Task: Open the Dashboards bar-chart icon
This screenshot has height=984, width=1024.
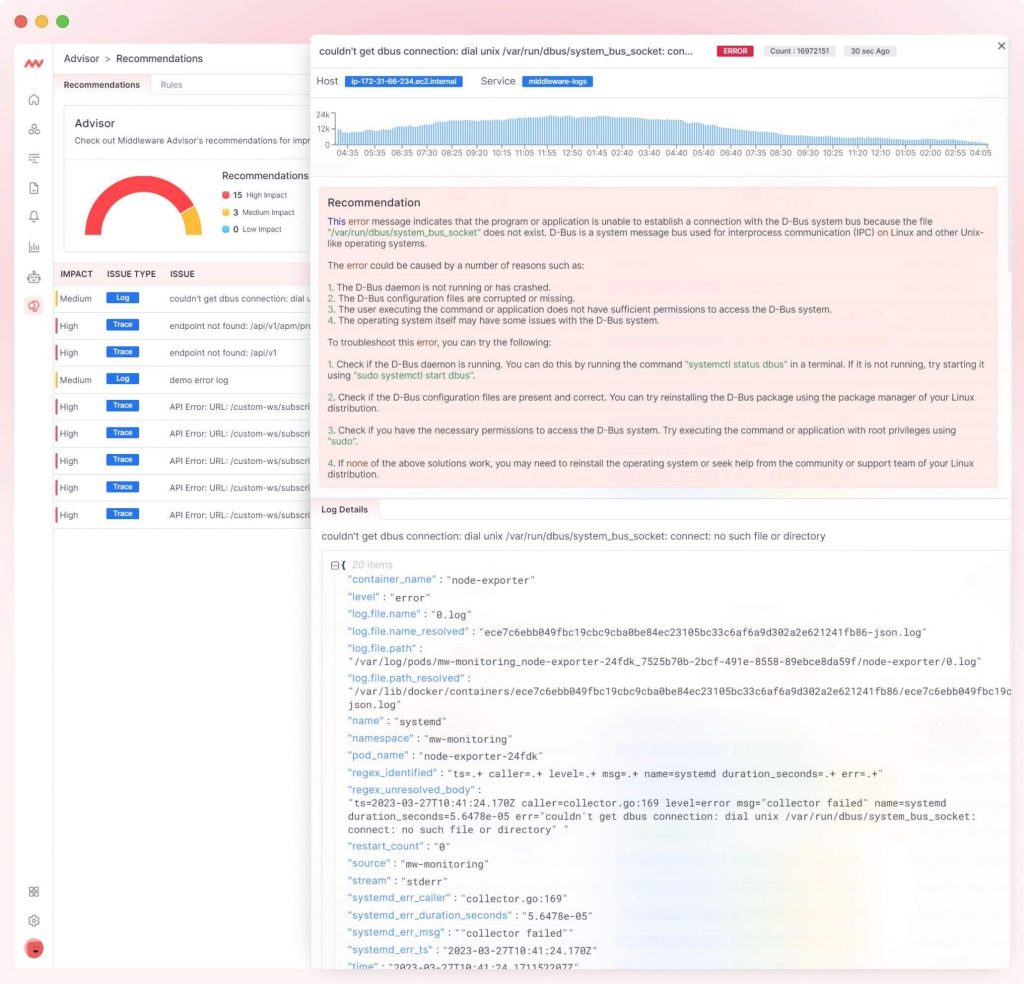Action: tap(33, 246)
